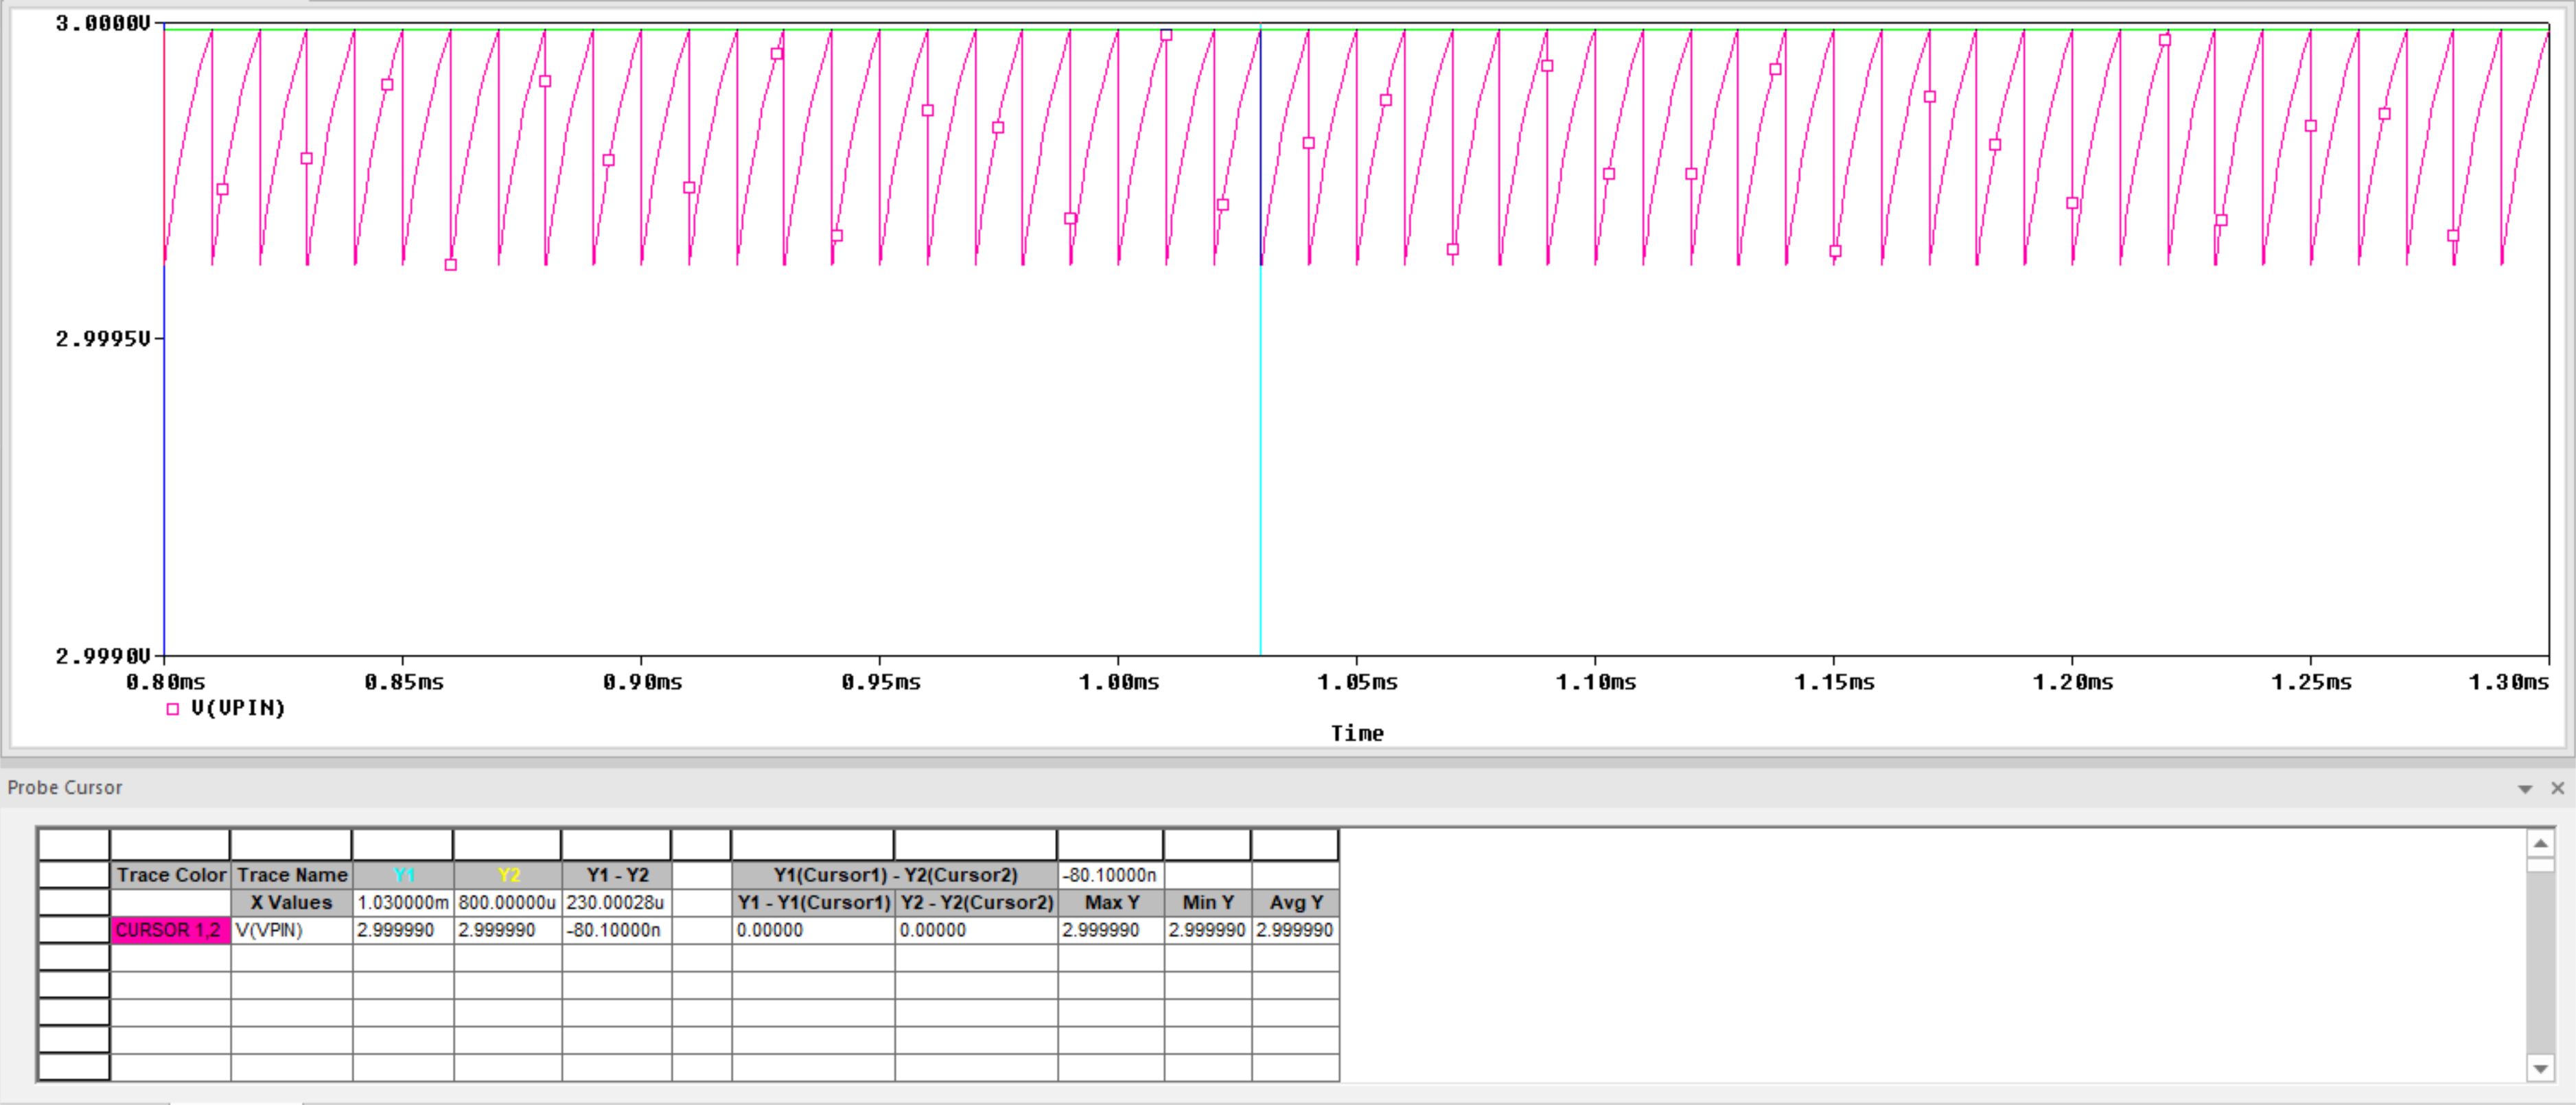
Task: Click the 2.9990V y-axis label
Action: 103,656
